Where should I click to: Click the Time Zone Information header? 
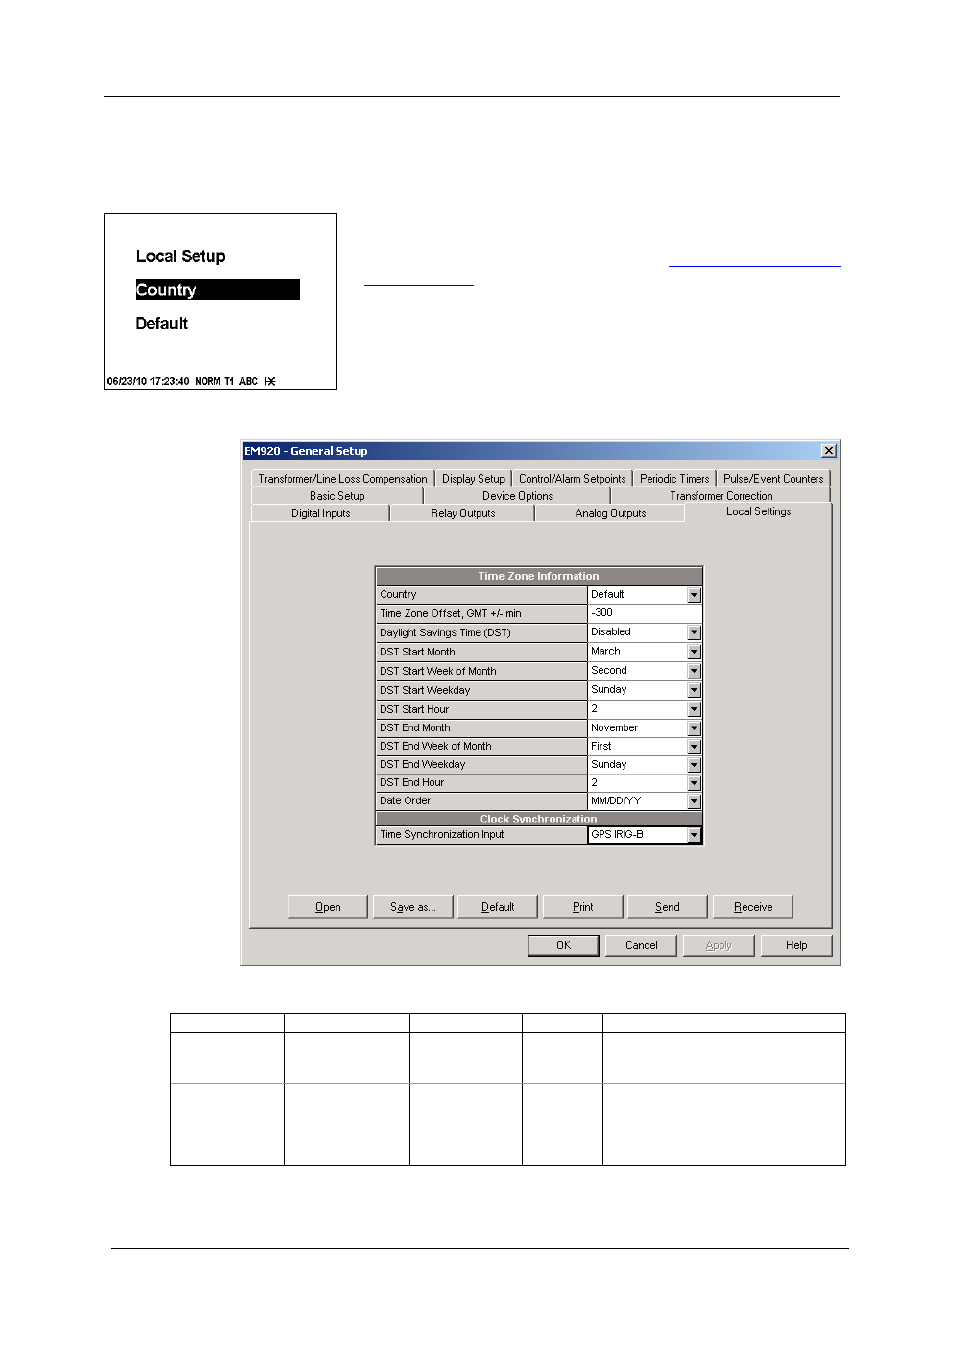539,576
